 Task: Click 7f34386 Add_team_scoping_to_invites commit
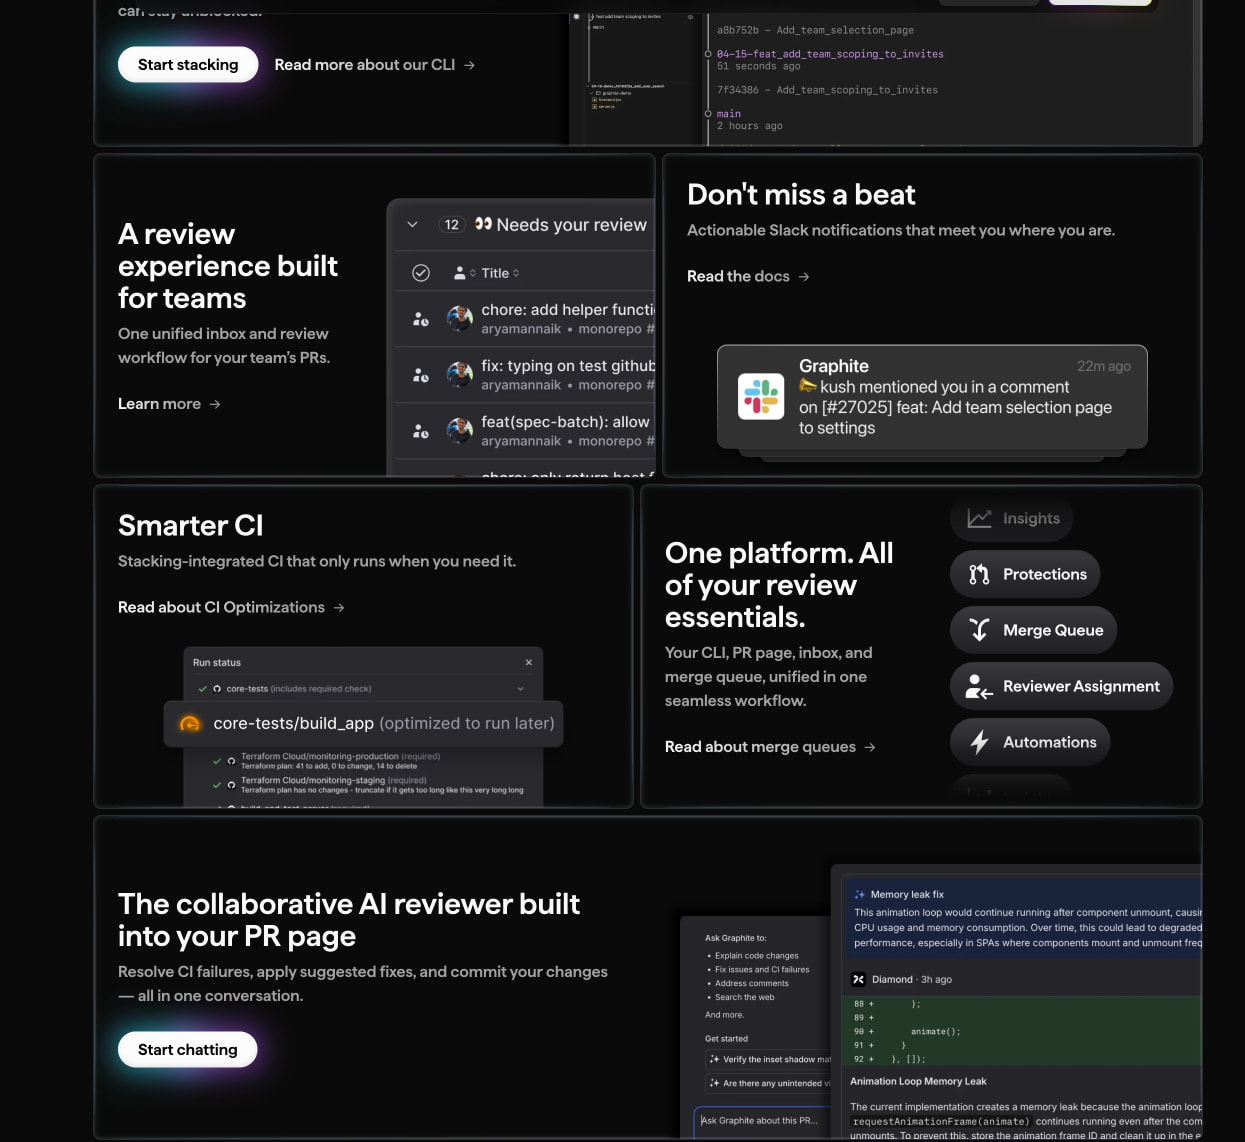(827, 90)
